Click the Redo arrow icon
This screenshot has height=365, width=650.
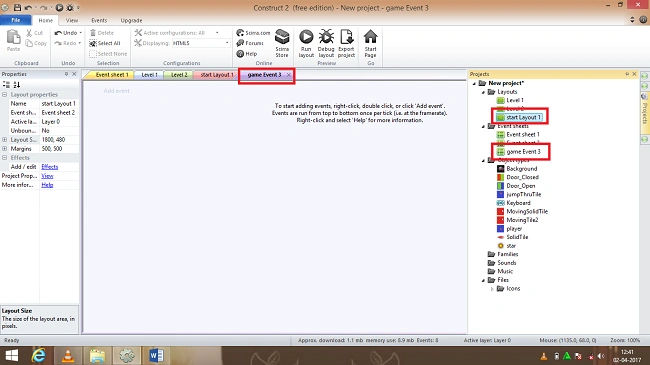click(x=58, y=43)
